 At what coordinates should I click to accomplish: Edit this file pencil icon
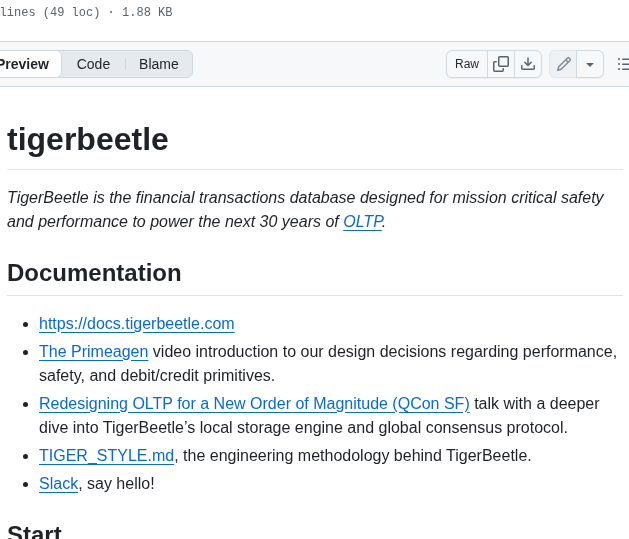point(563,64)
